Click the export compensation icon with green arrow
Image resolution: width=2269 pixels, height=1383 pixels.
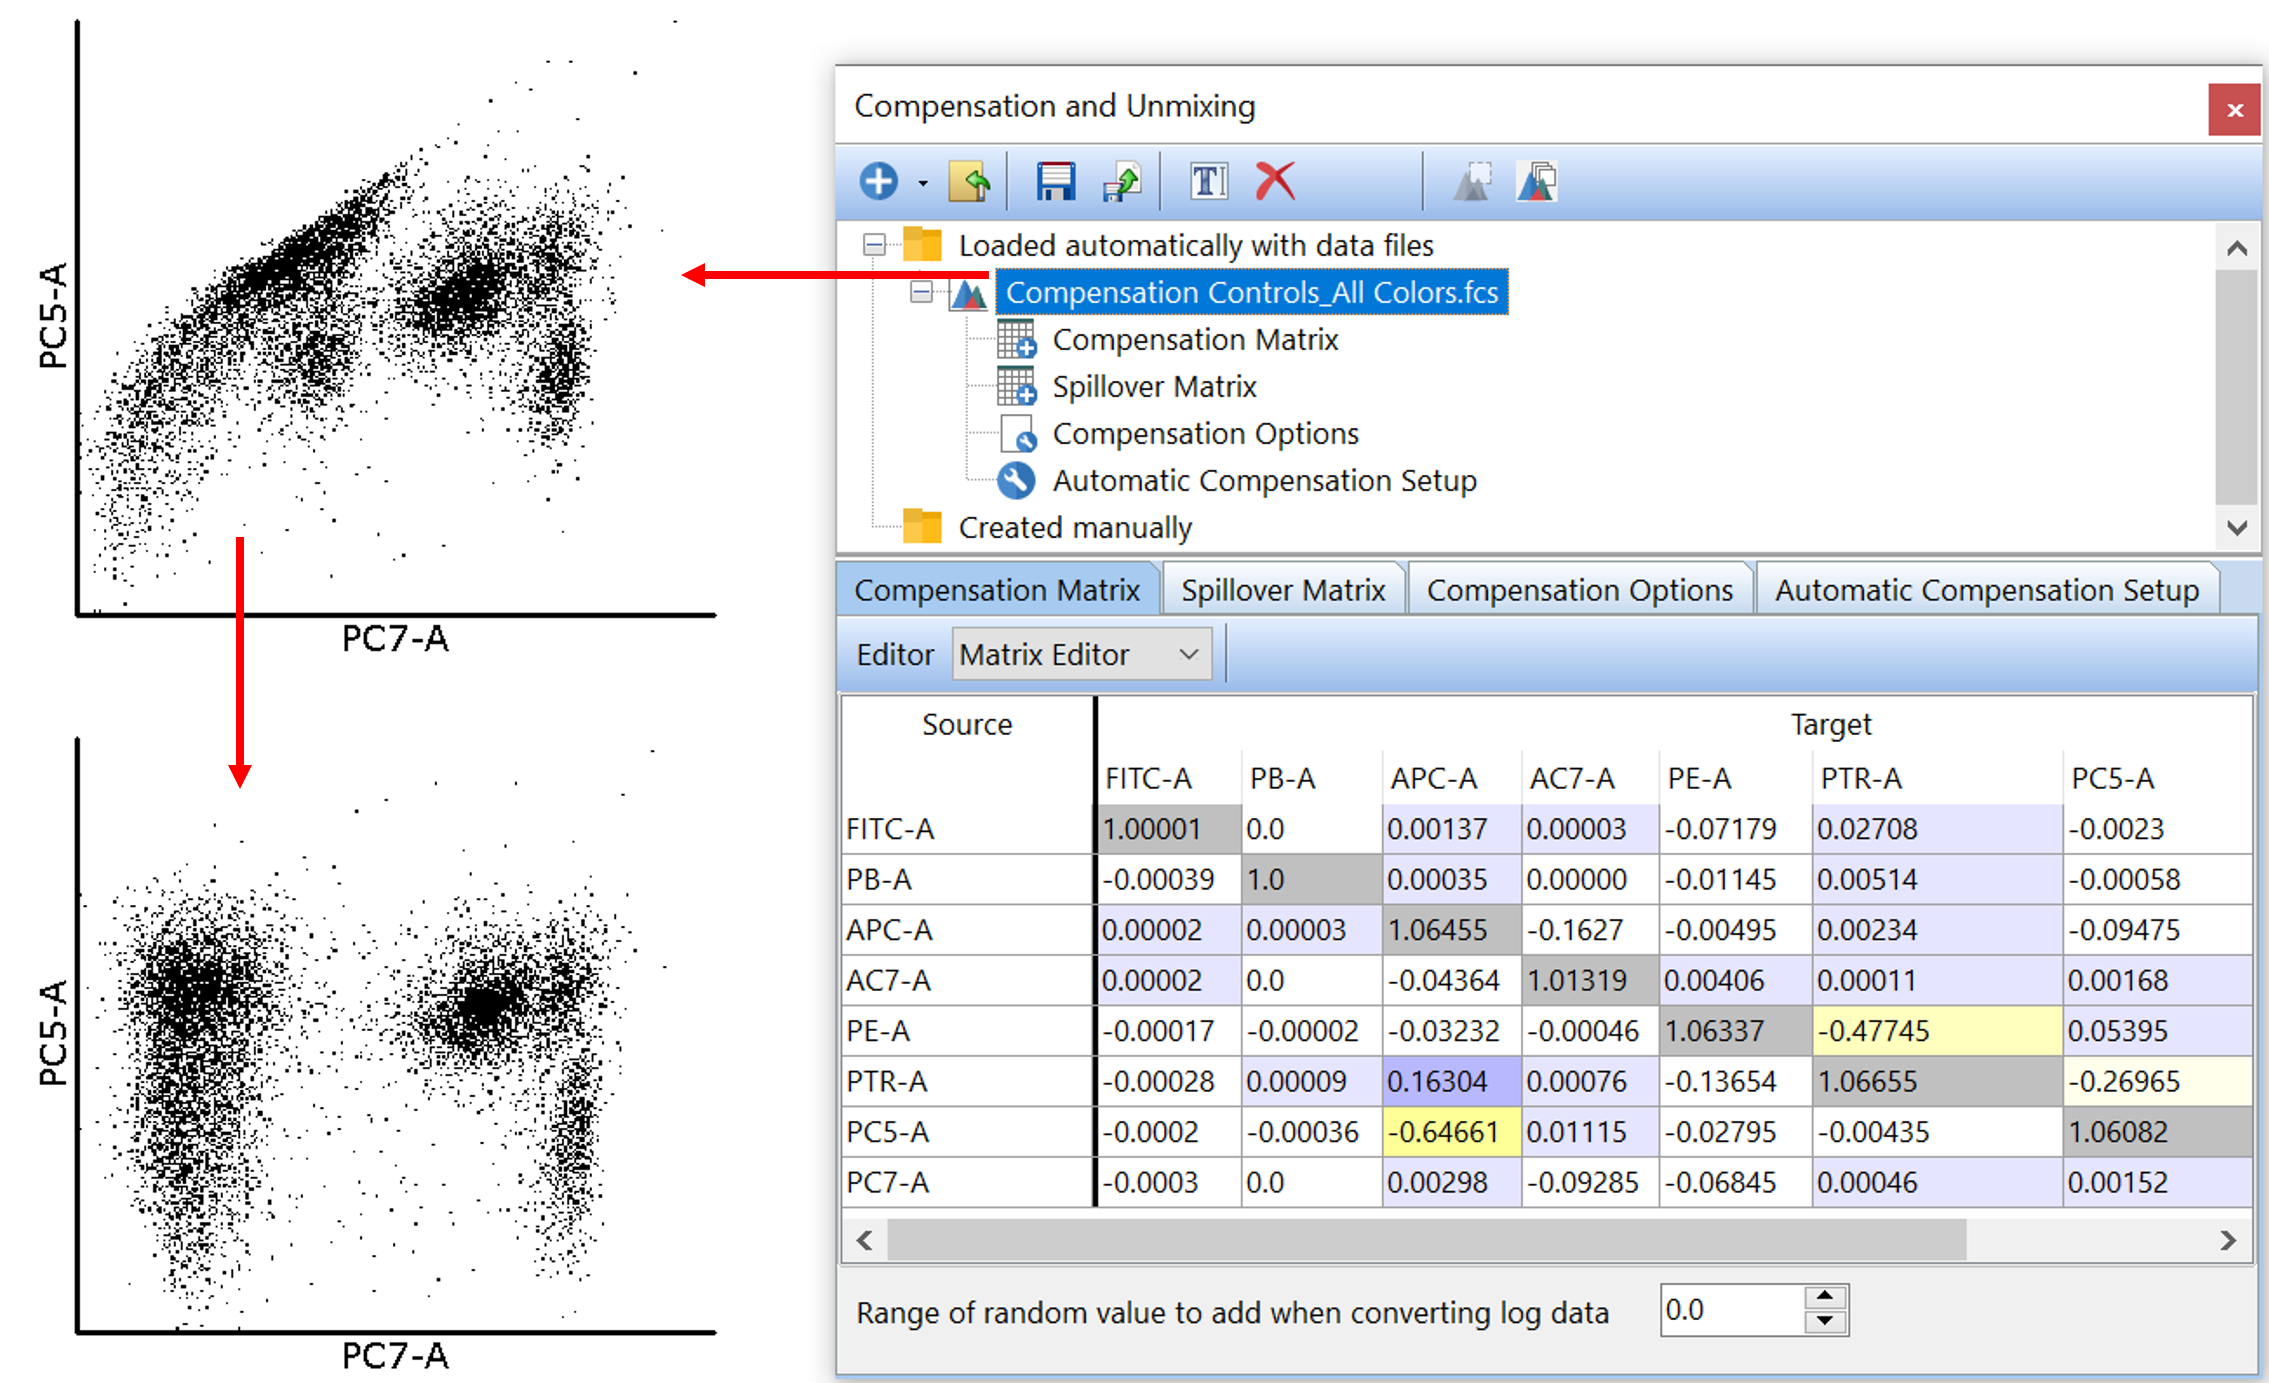click(x=1122, y=181)
